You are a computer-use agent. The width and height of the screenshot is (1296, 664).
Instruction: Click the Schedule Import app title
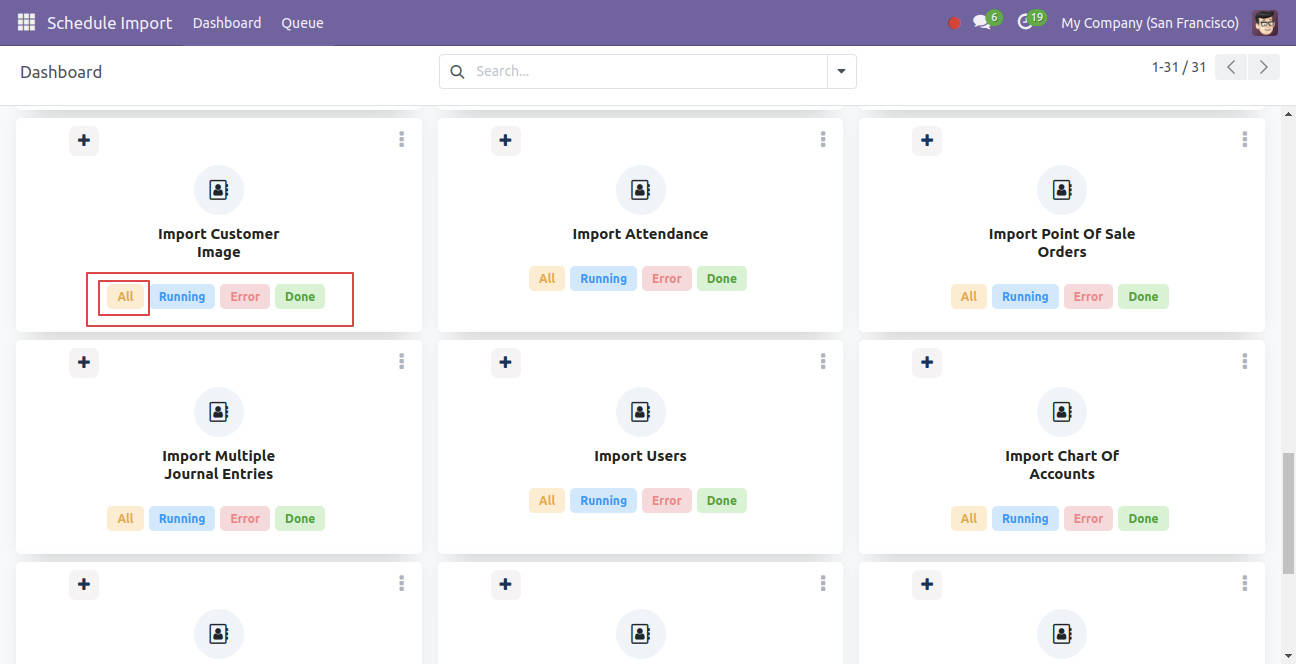pyautogui.click(x=110, y=23)
